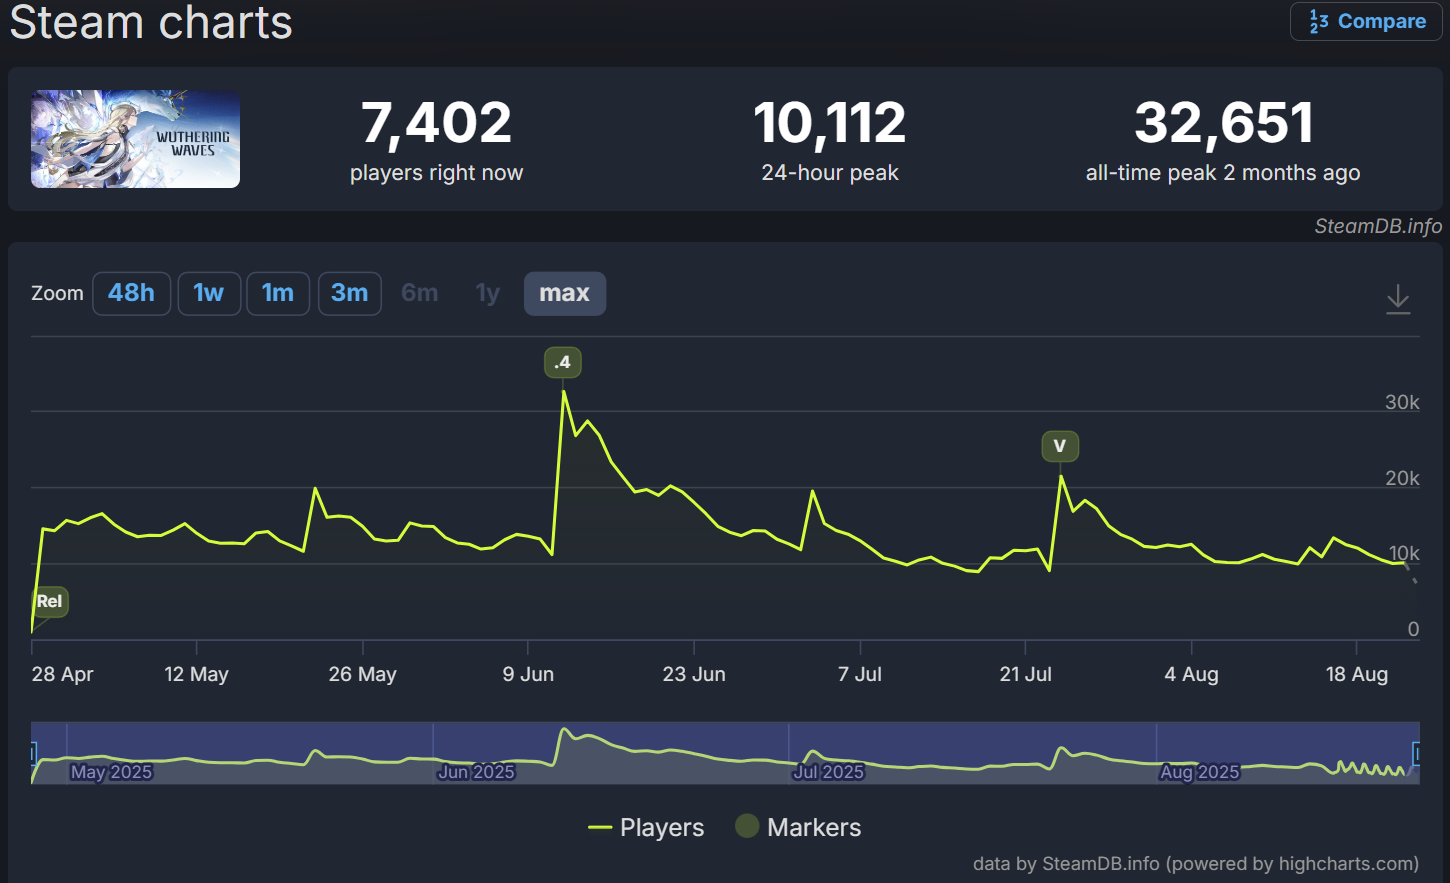
Task: Click the 28 Apr axis label
Action: coord(62,674)
